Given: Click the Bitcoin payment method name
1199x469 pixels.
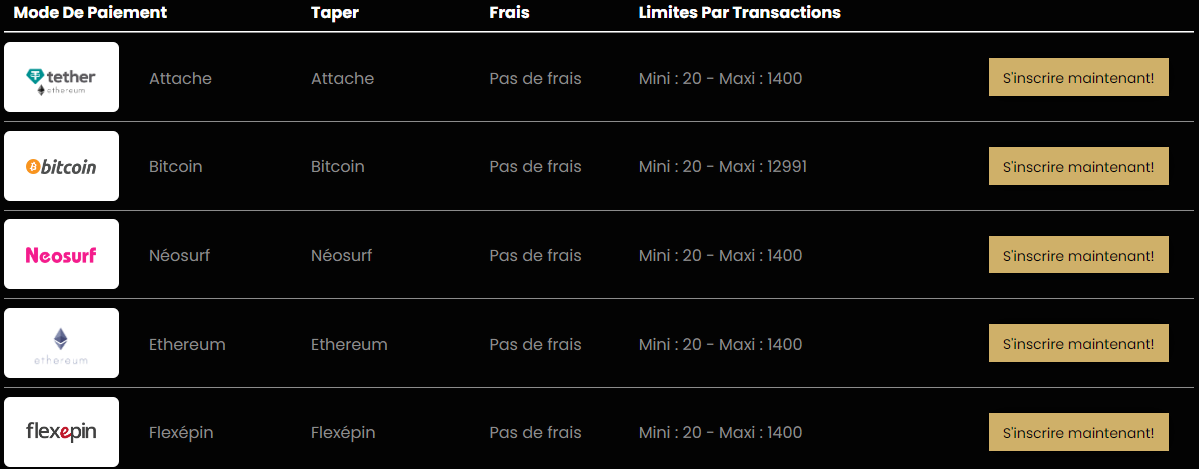Looking at the screenshot, I should coord(175,167).
